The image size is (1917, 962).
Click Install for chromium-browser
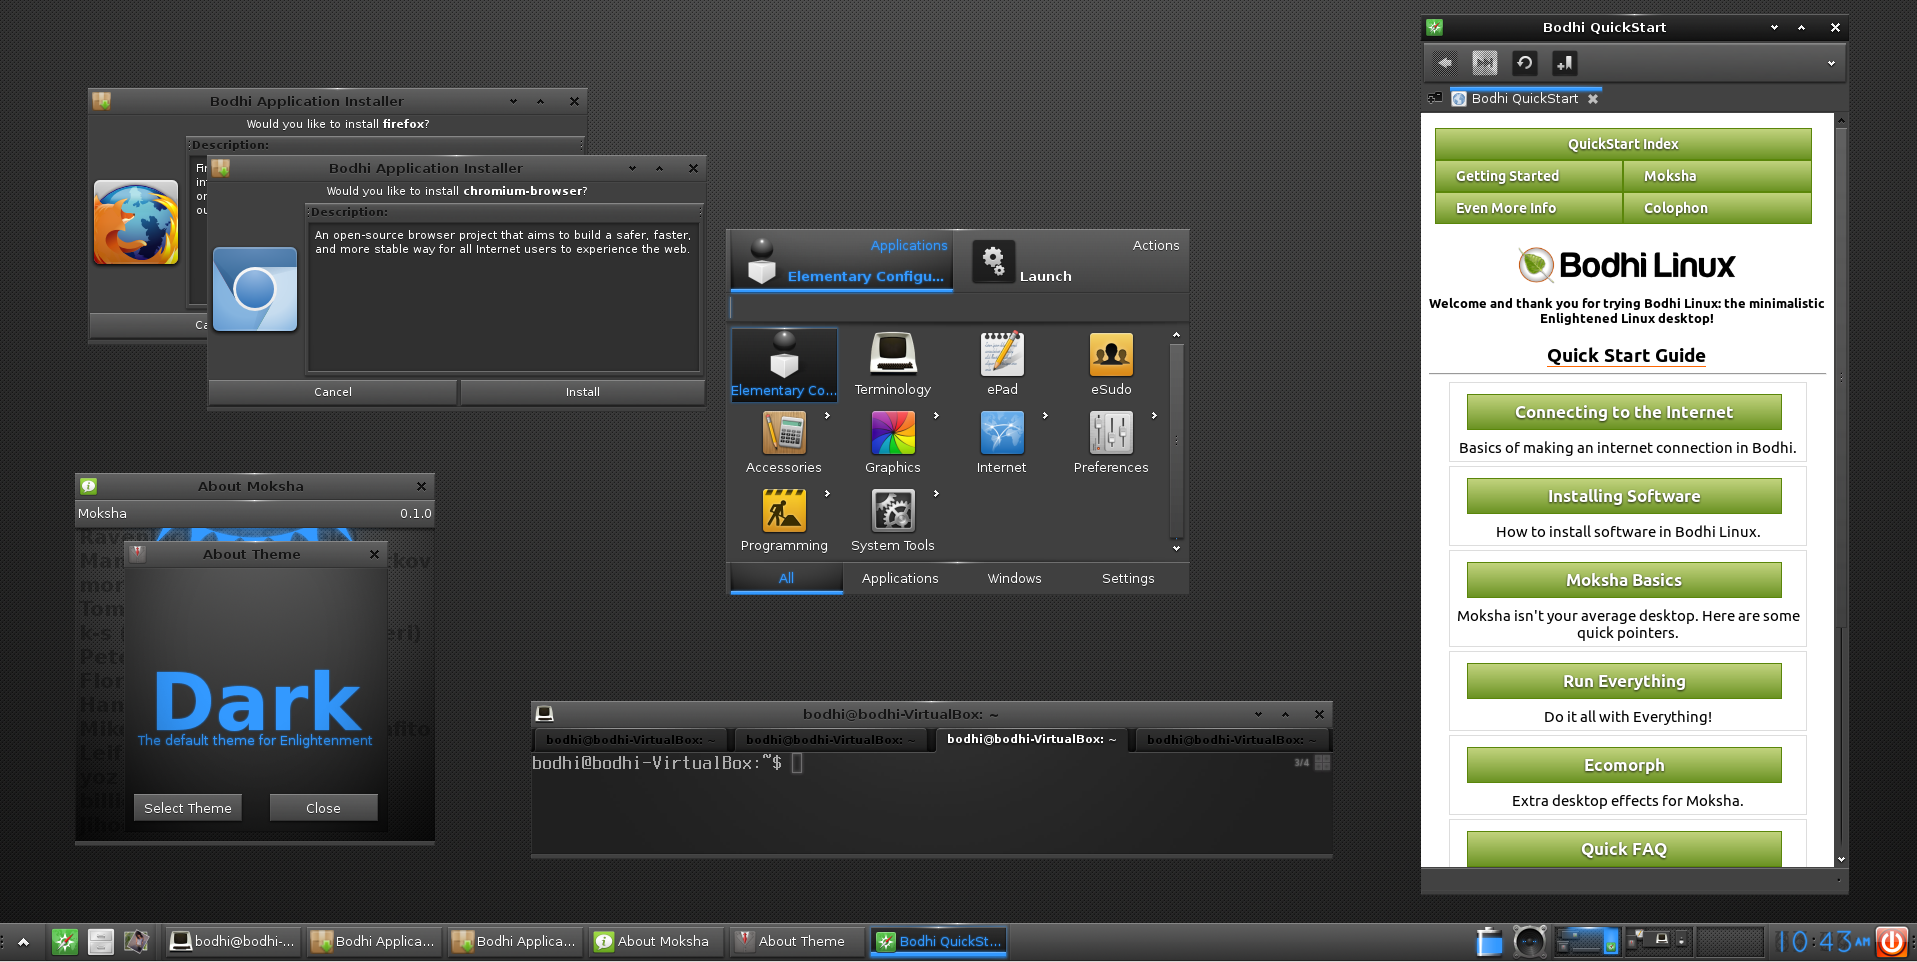(583, 392)
